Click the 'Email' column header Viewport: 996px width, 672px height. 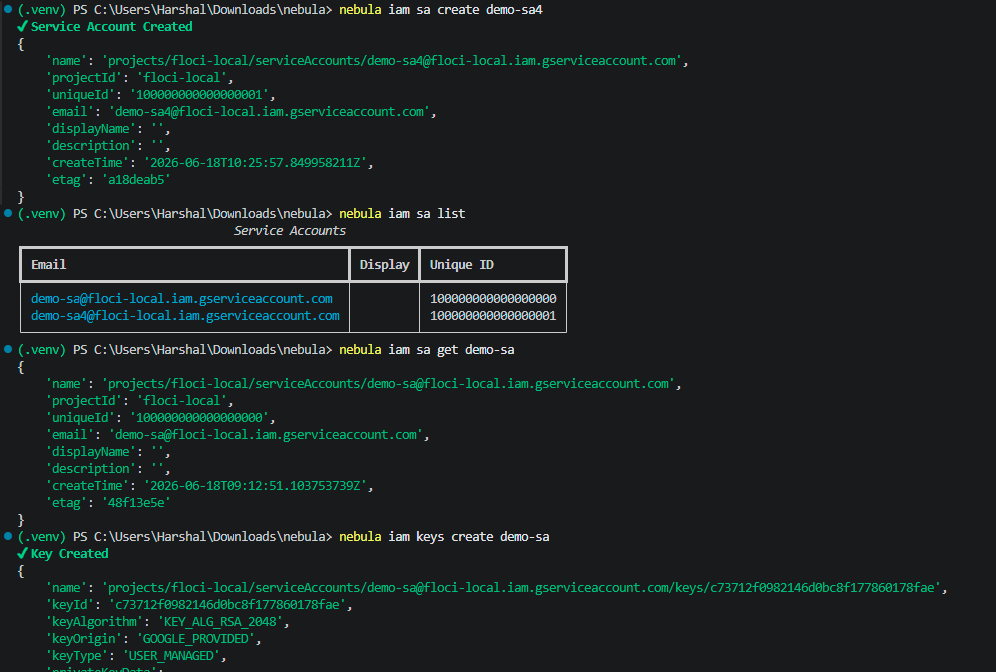[x=48, y=264]
